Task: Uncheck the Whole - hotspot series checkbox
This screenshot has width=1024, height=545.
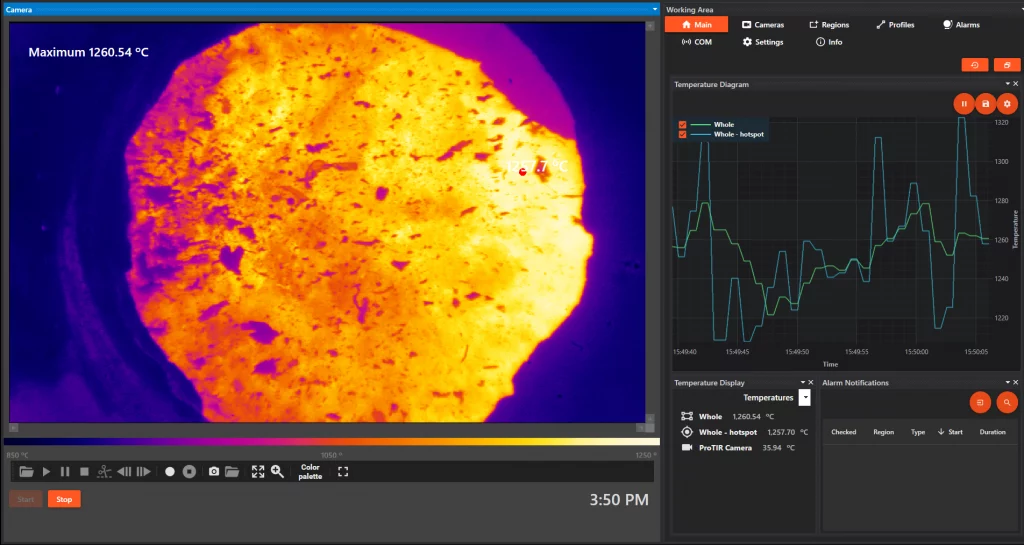Action: click(683, 134)
